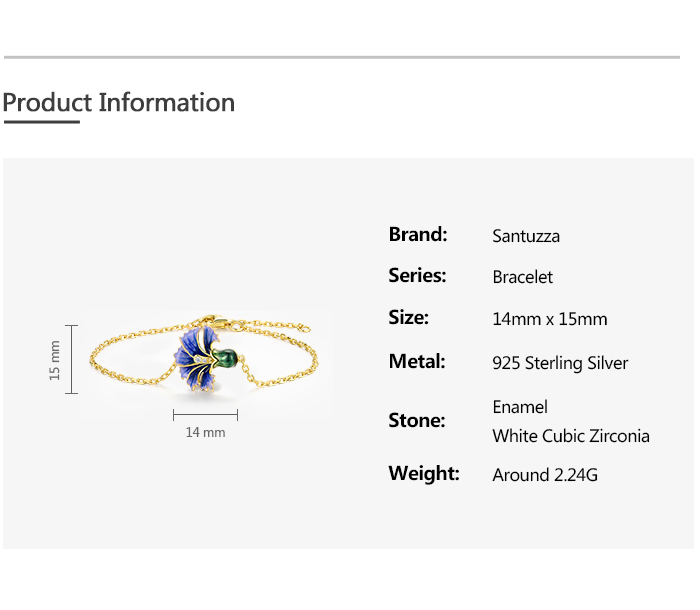Click the bracelet product image
Screen dimensions: 700x610
(210, 357)
